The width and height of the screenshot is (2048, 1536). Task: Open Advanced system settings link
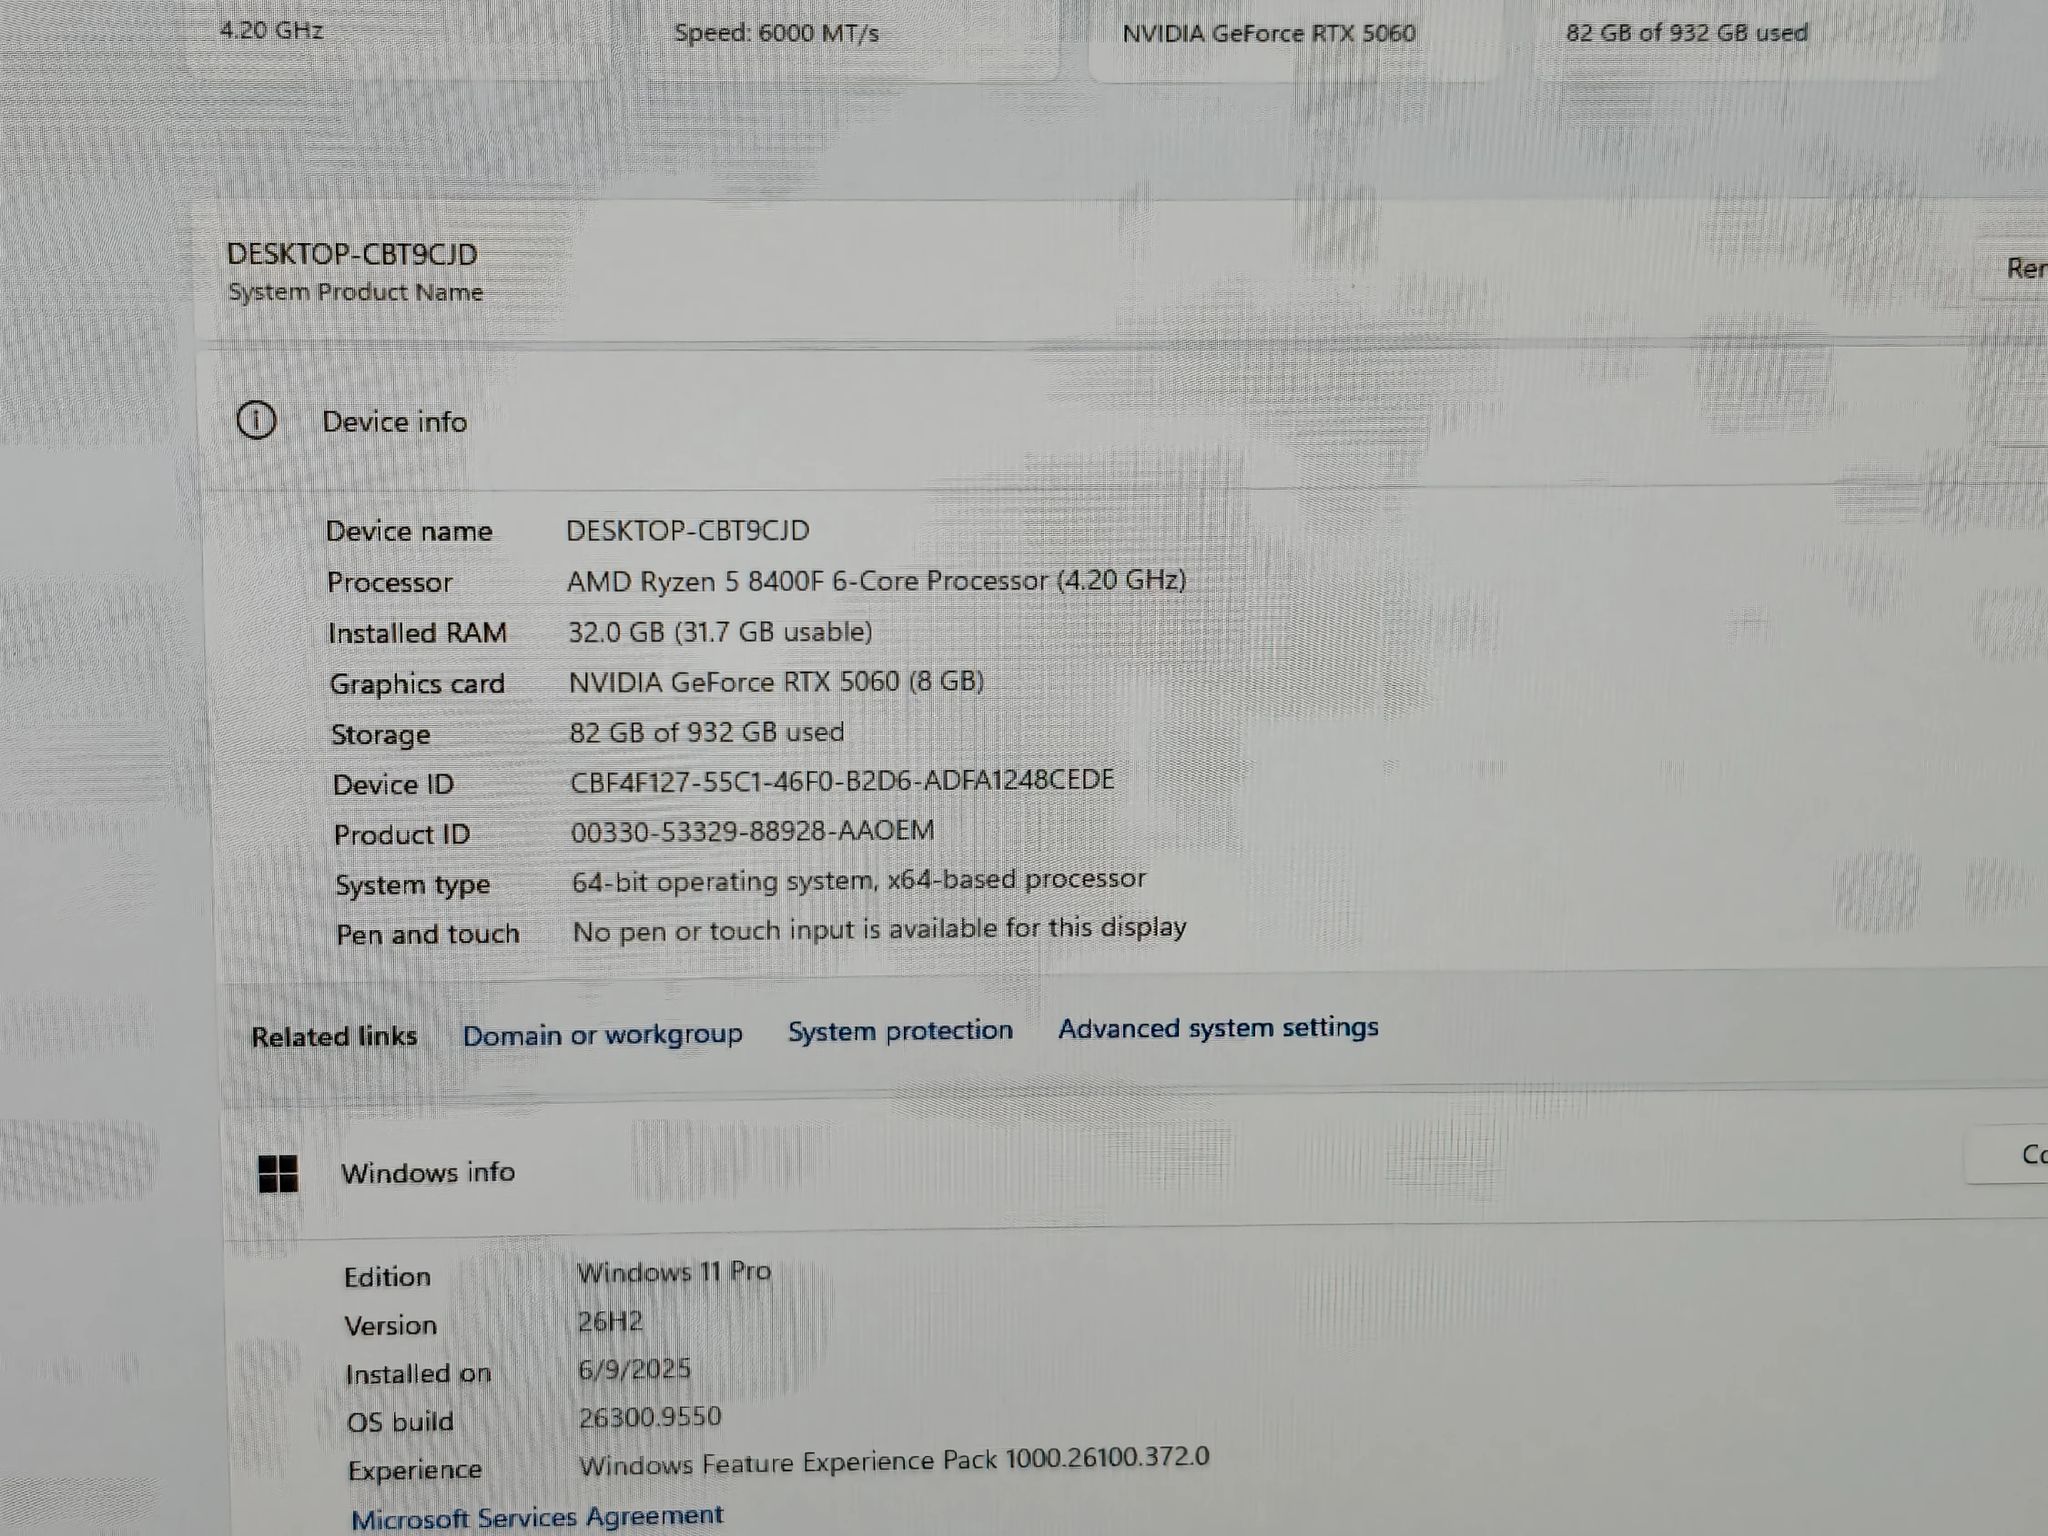pyautogui.click(x=1218, y=1028)
